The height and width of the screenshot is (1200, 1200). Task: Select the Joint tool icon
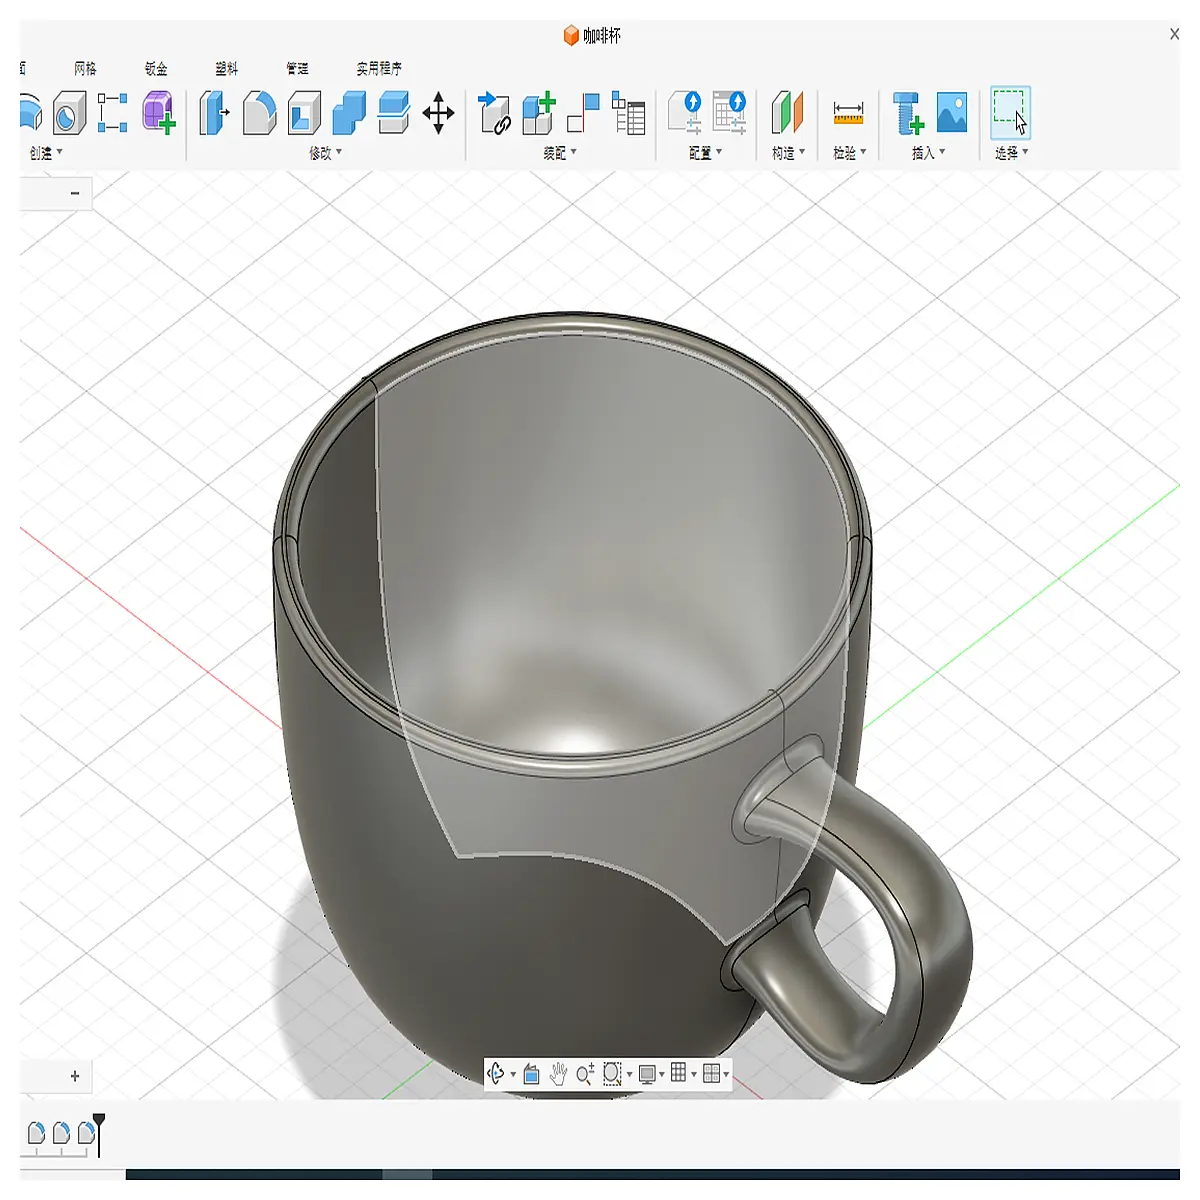click(x=583, y=113)
